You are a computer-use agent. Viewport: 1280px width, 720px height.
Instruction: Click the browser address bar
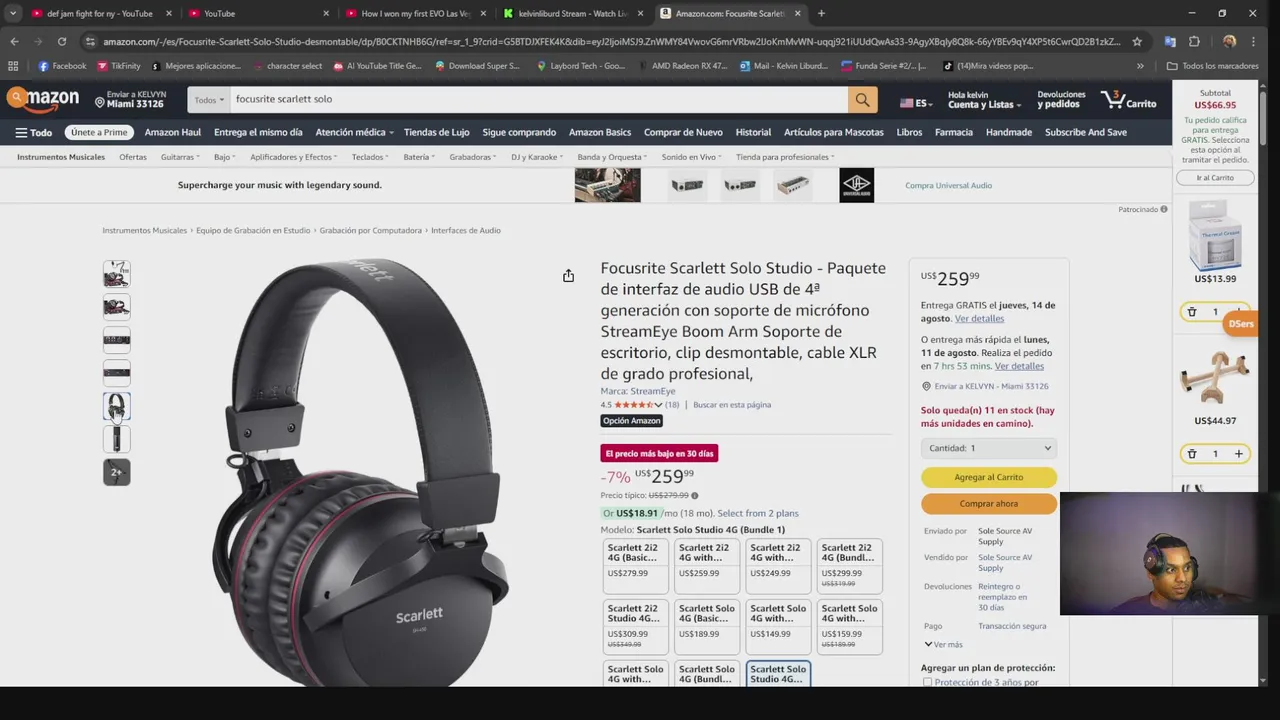tap(610, 42)
